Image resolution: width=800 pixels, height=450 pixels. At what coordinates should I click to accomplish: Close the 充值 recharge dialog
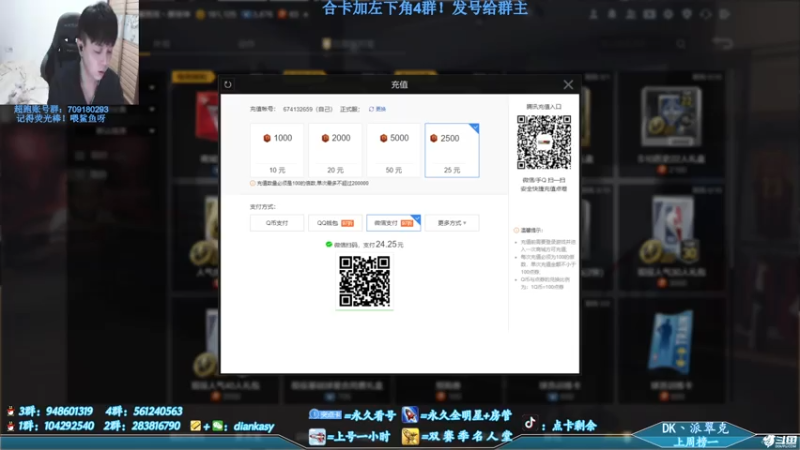[x=568, y=85]
